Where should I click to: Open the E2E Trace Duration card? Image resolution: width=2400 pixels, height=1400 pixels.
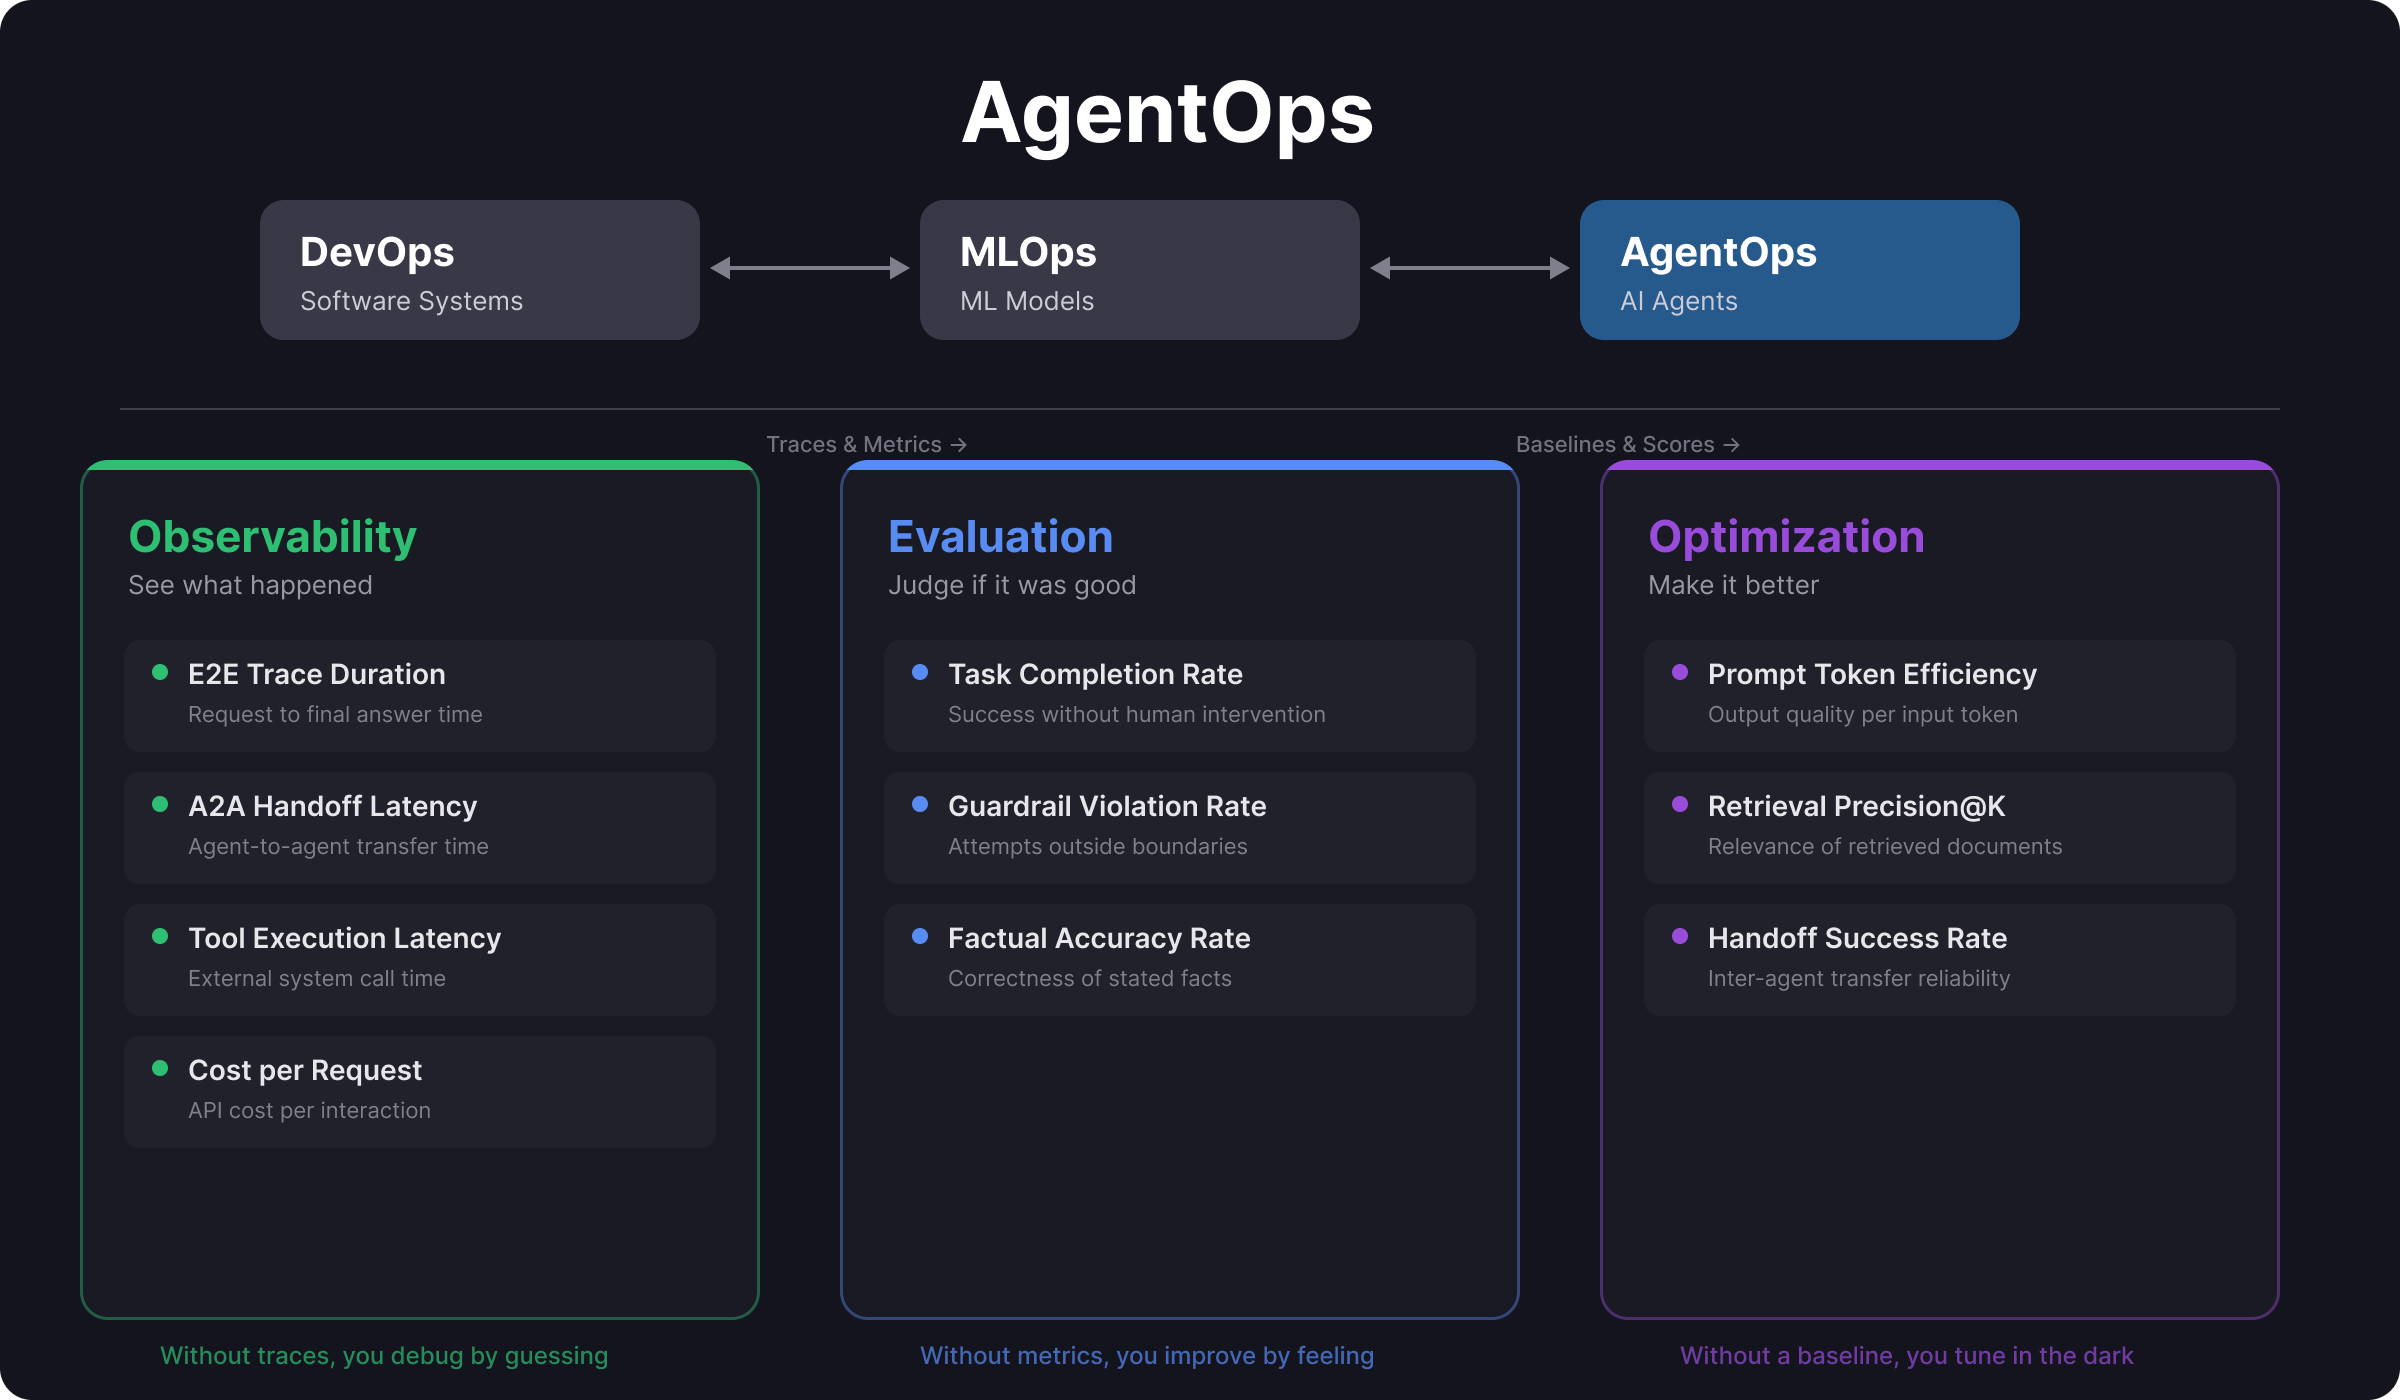click(420, 696)
